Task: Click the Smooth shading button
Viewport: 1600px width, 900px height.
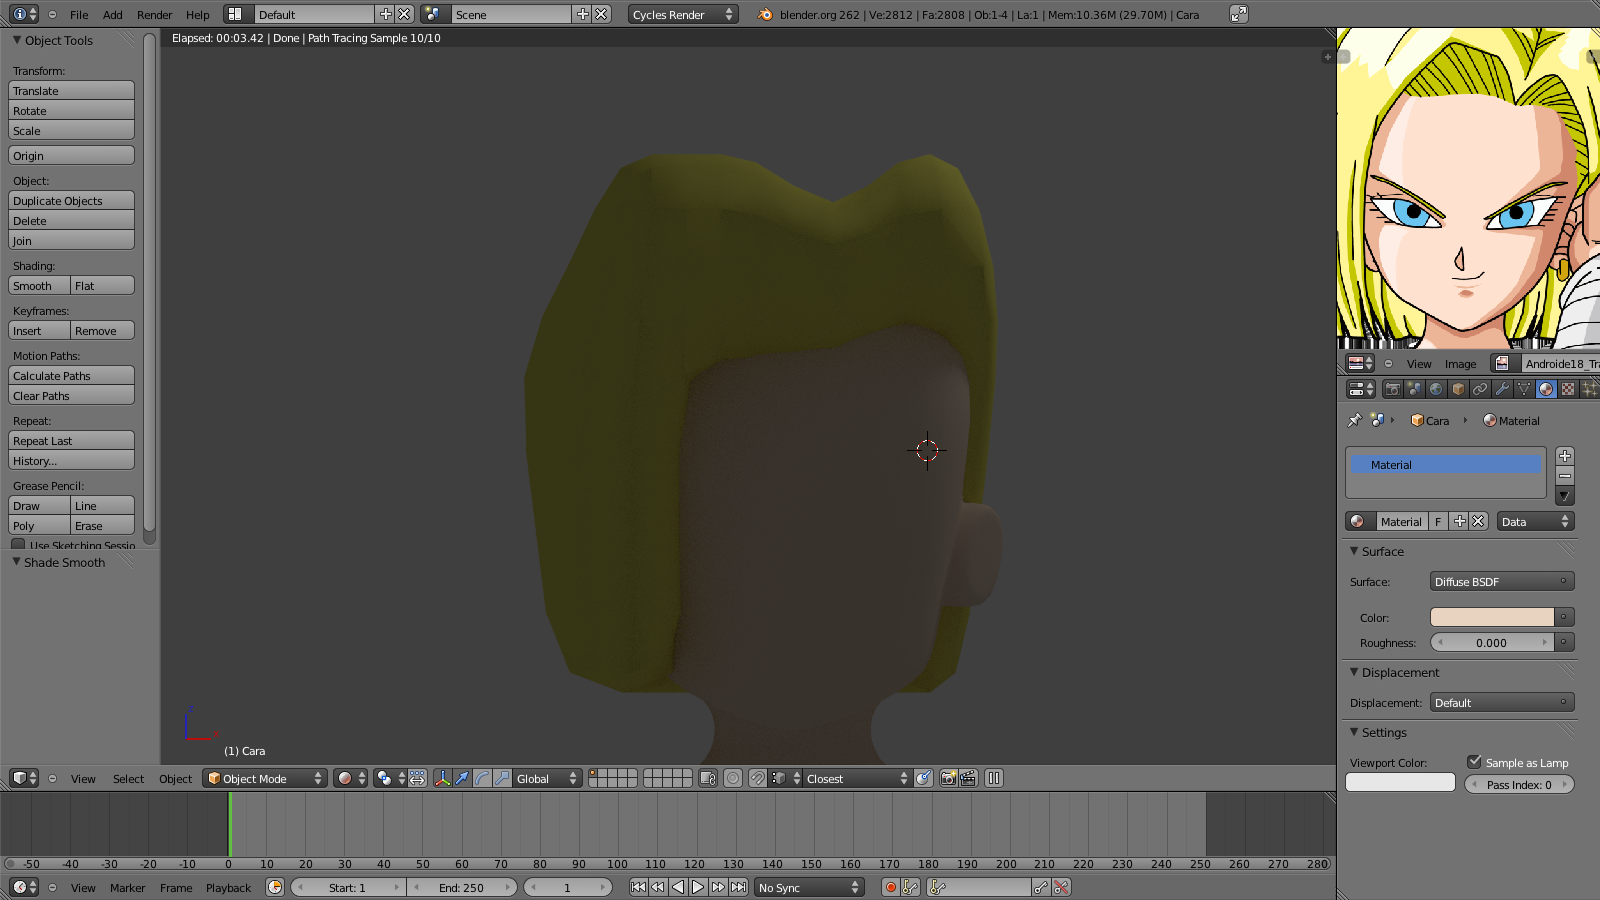Action: coord(39,286)
